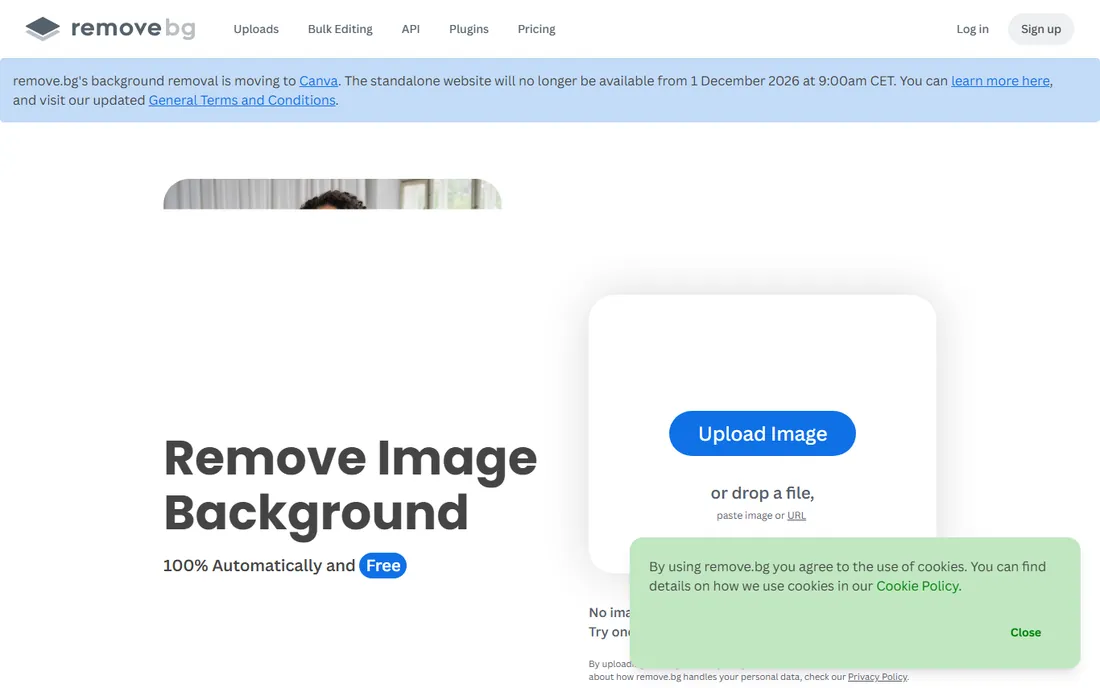
Task: Close the cookie notice
Action: point(1026,633)
